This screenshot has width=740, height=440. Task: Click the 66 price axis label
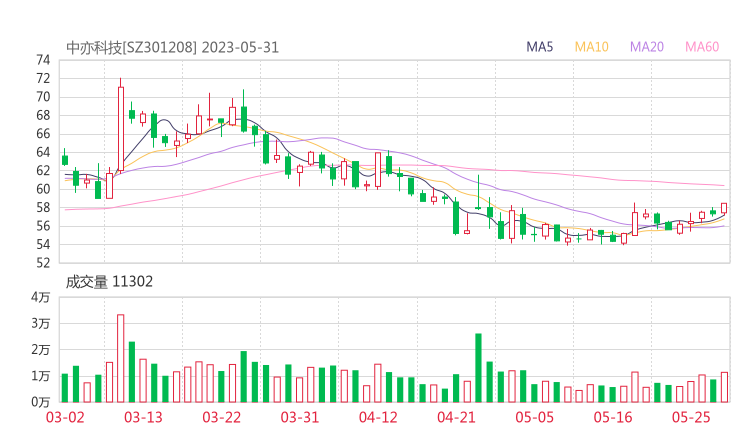click(x=43, y=134)
